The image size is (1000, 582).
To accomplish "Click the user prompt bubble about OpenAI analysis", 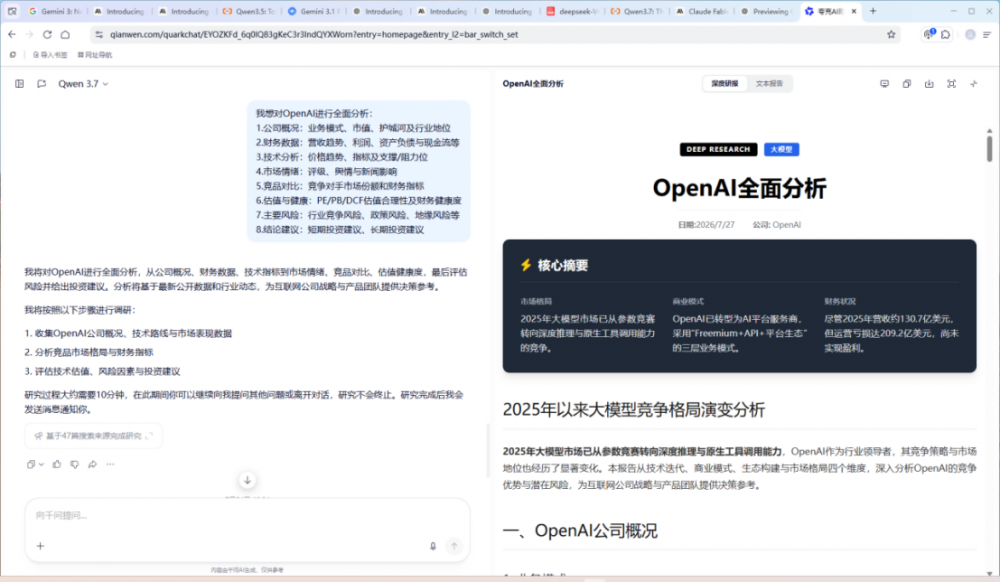I will pos(358,171).
